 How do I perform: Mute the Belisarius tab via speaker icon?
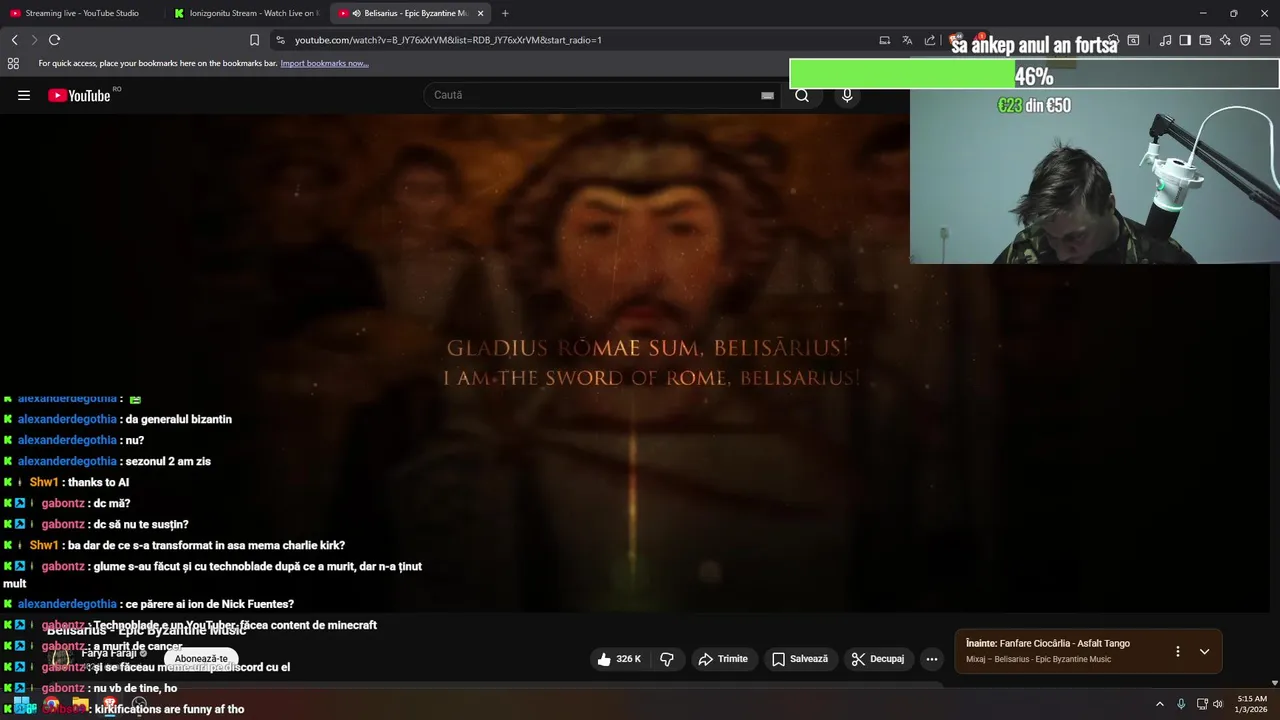coord(357,13)
